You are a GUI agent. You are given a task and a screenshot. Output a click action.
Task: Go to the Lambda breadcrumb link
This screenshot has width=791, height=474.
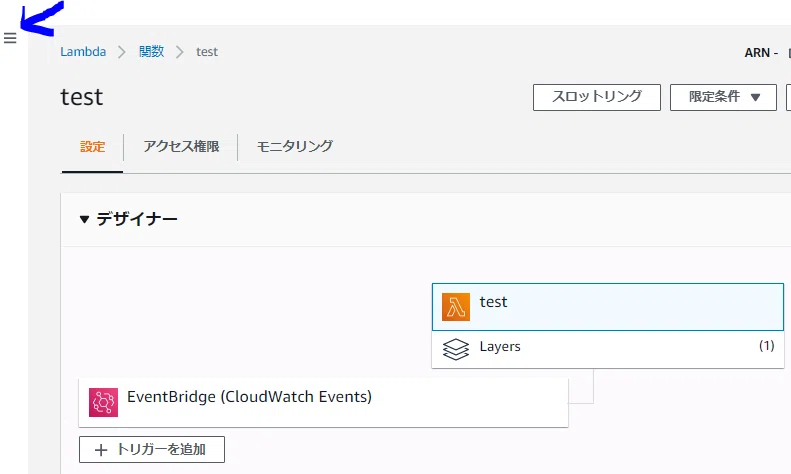click(x=83, y=51)
